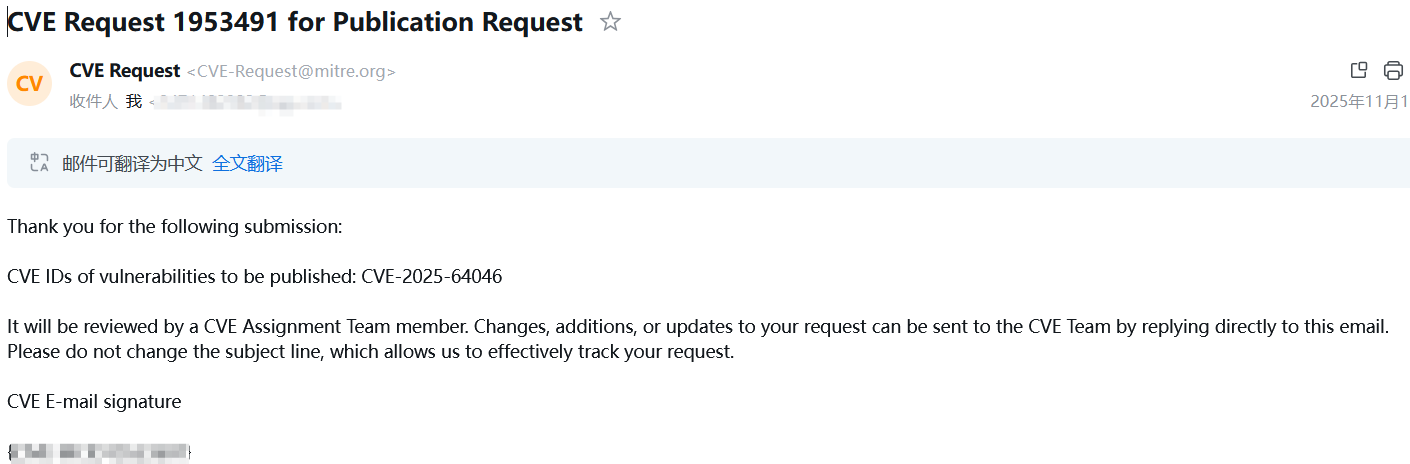Open the email in a new window

1359,70
